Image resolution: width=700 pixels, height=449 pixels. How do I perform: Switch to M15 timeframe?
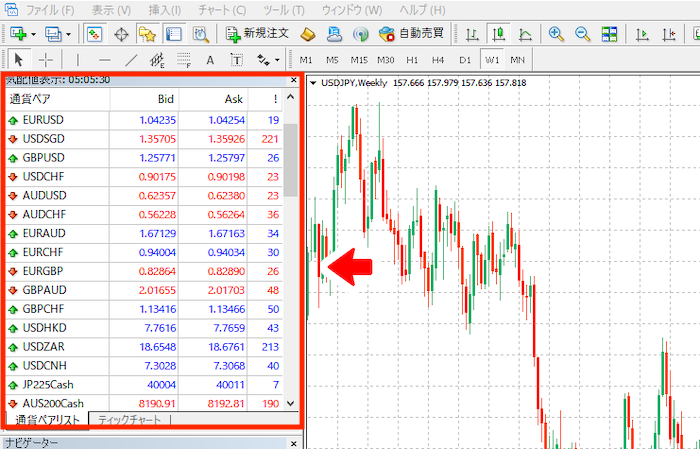(x=359, y=60)
